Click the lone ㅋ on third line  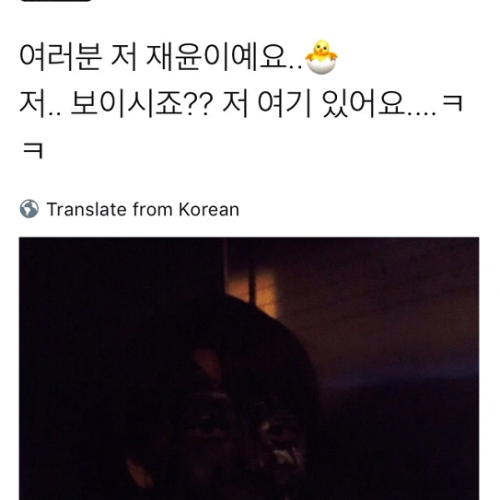pyautogui.click(x=33, y=151)
